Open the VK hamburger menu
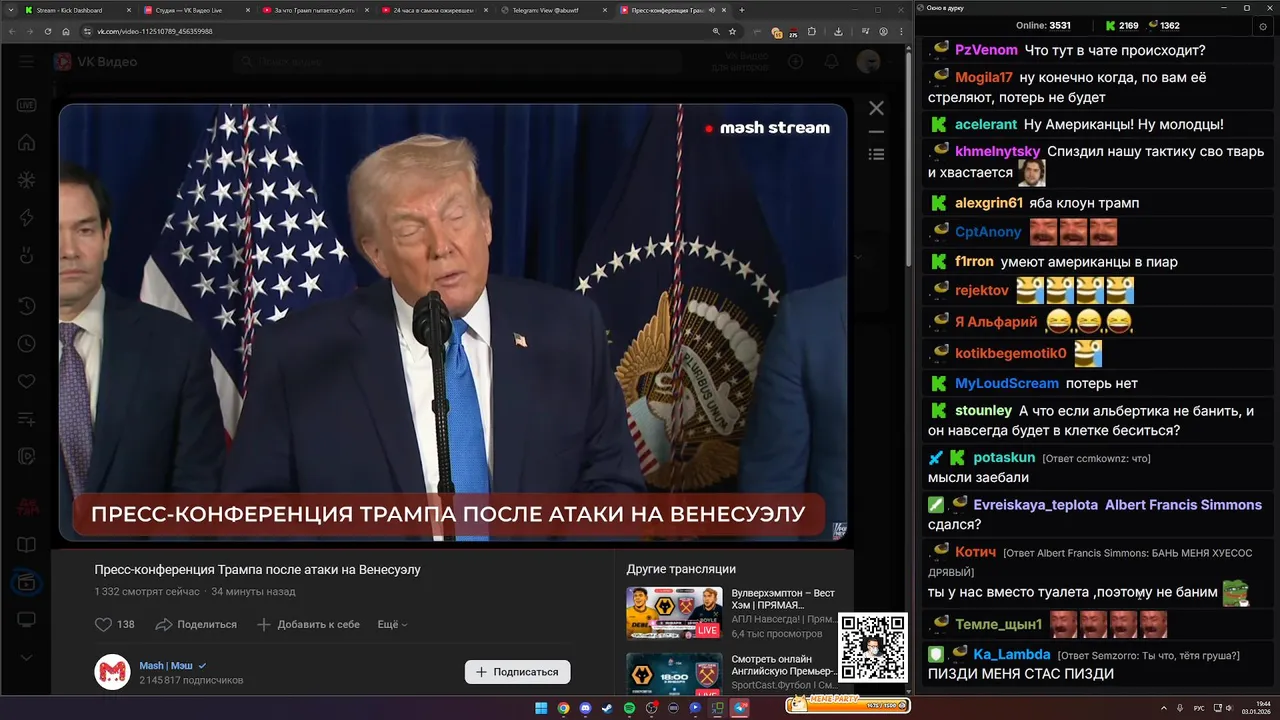The image size is (1280, 720). pos(26,62)
